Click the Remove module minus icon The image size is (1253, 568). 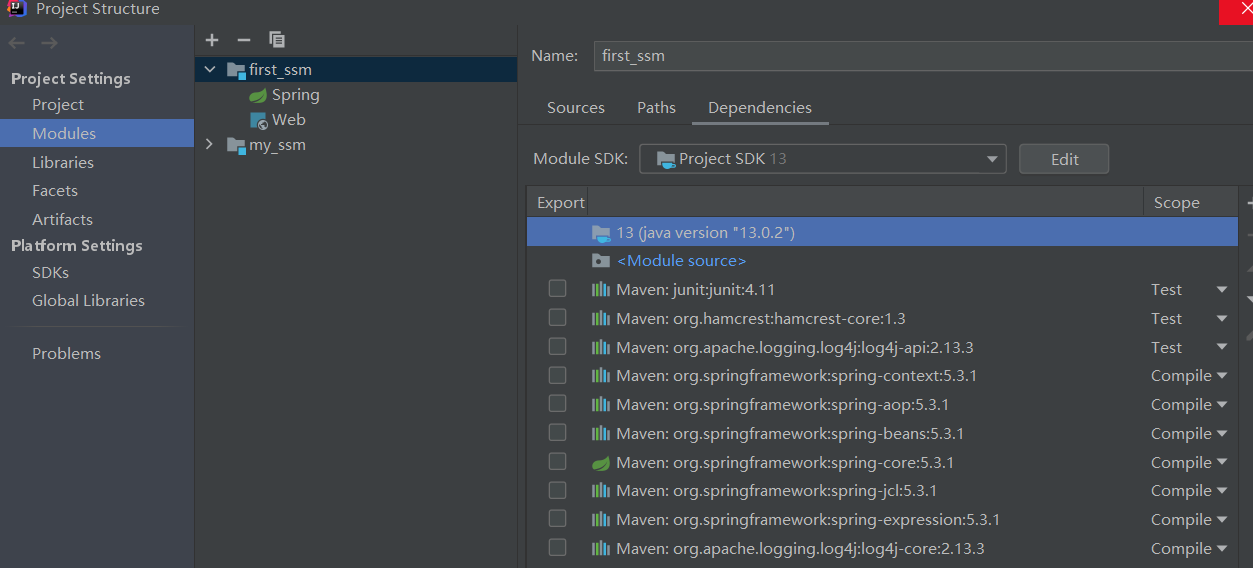pos(243,40)
